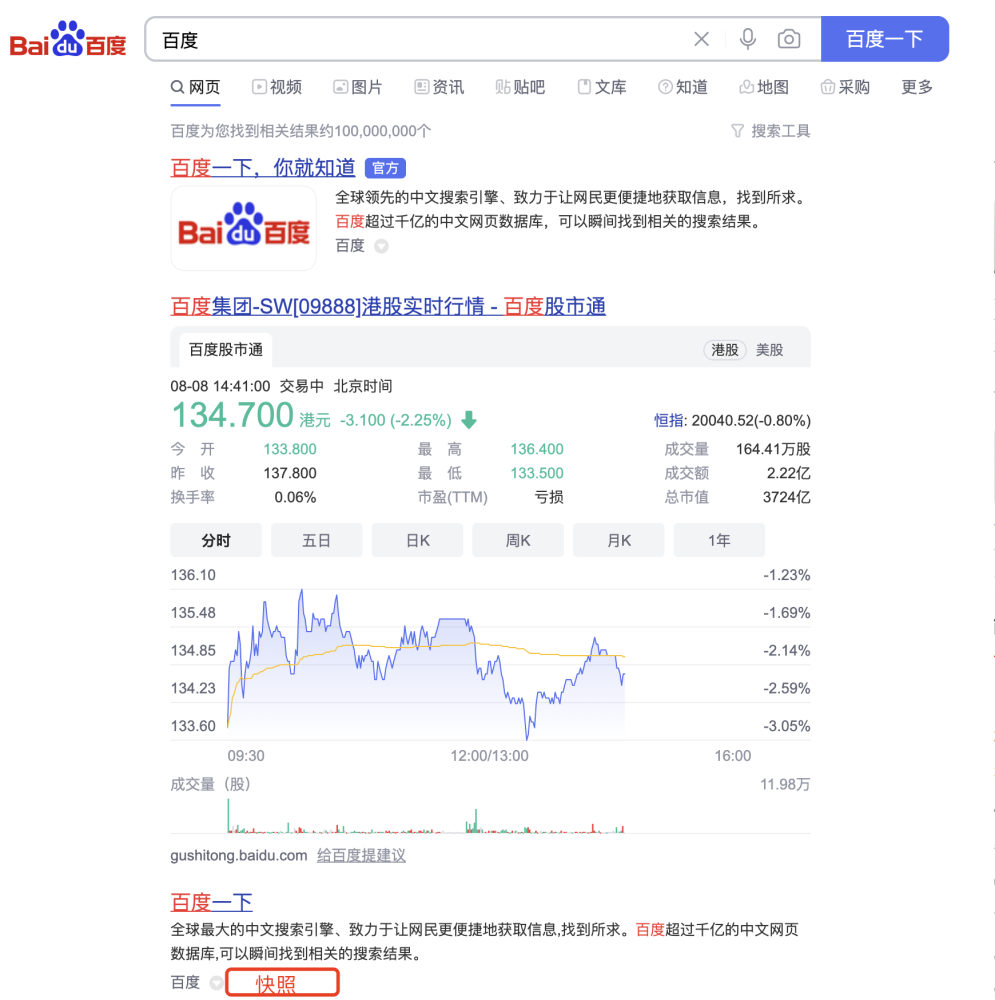Screen dimensions: 995x1000
Task: Open 搜索工具 with the filter icon
Action: click(771, 131)
